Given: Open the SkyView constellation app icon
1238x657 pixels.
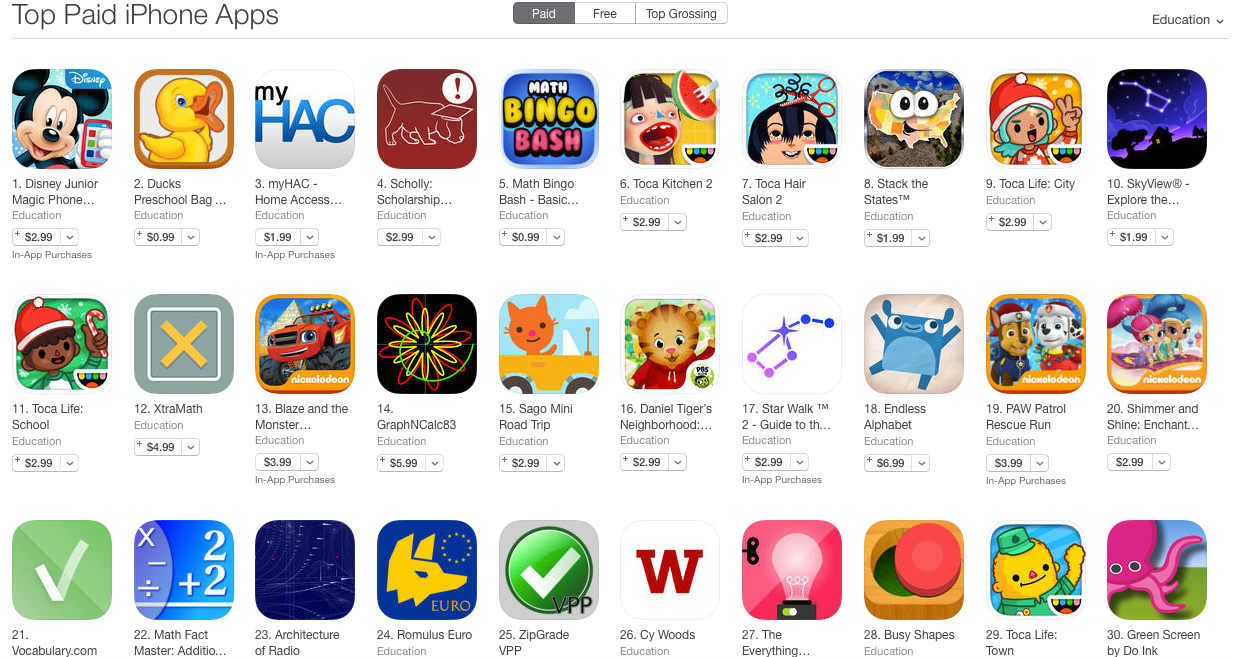Looking at the screenshot, I should pyautogui.click(x=1157, y=119).
